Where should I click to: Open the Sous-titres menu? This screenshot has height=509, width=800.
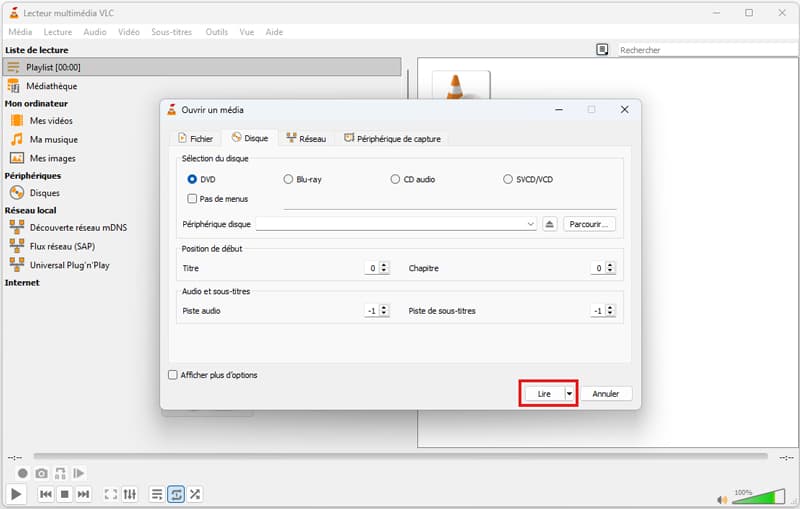click(x=173, y=32)
